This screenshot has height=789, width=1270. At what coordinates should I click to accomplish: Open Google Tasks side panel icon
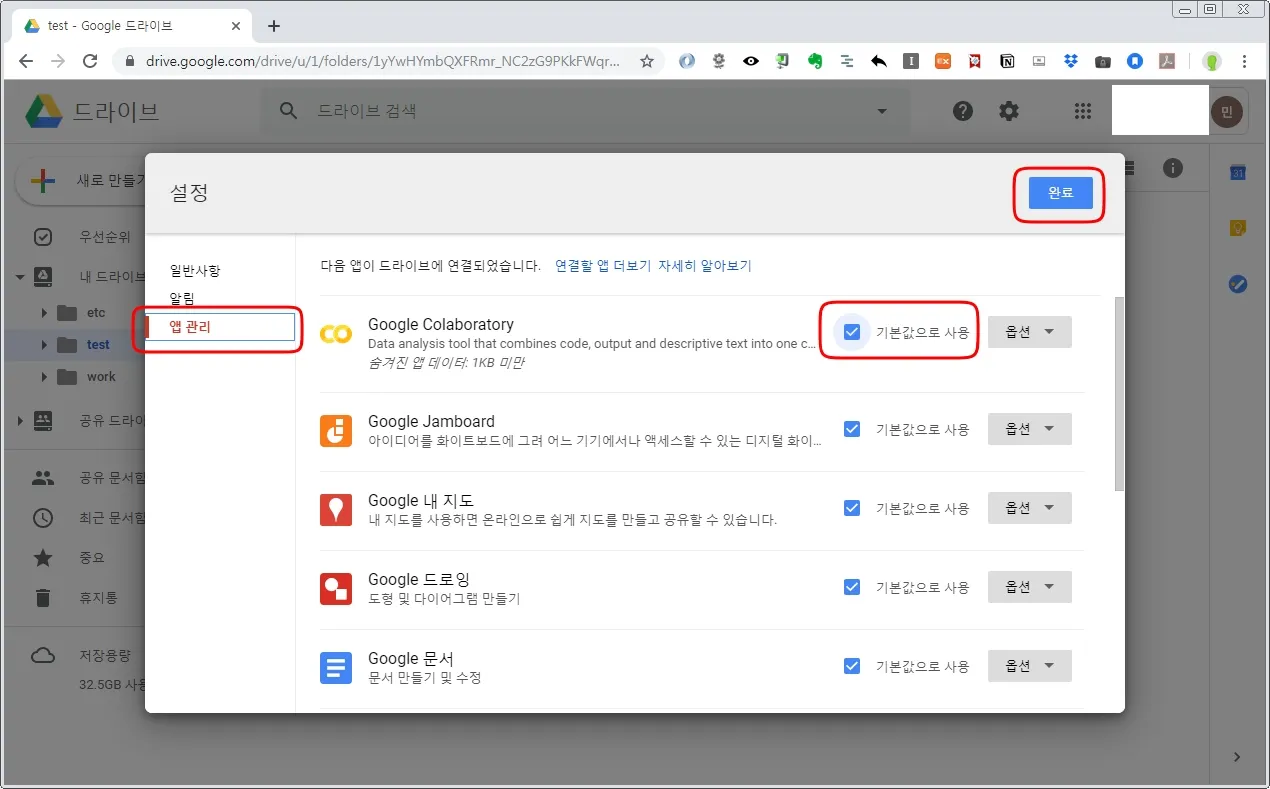point(1238,284)
